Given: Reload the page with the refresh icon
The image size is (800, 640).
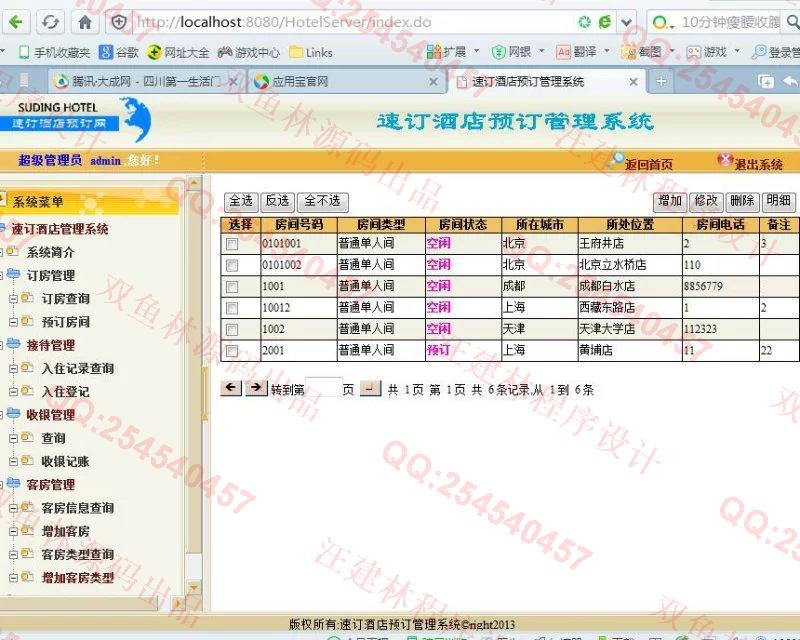Looking at the screenshot, I should [x=50, y=22].
